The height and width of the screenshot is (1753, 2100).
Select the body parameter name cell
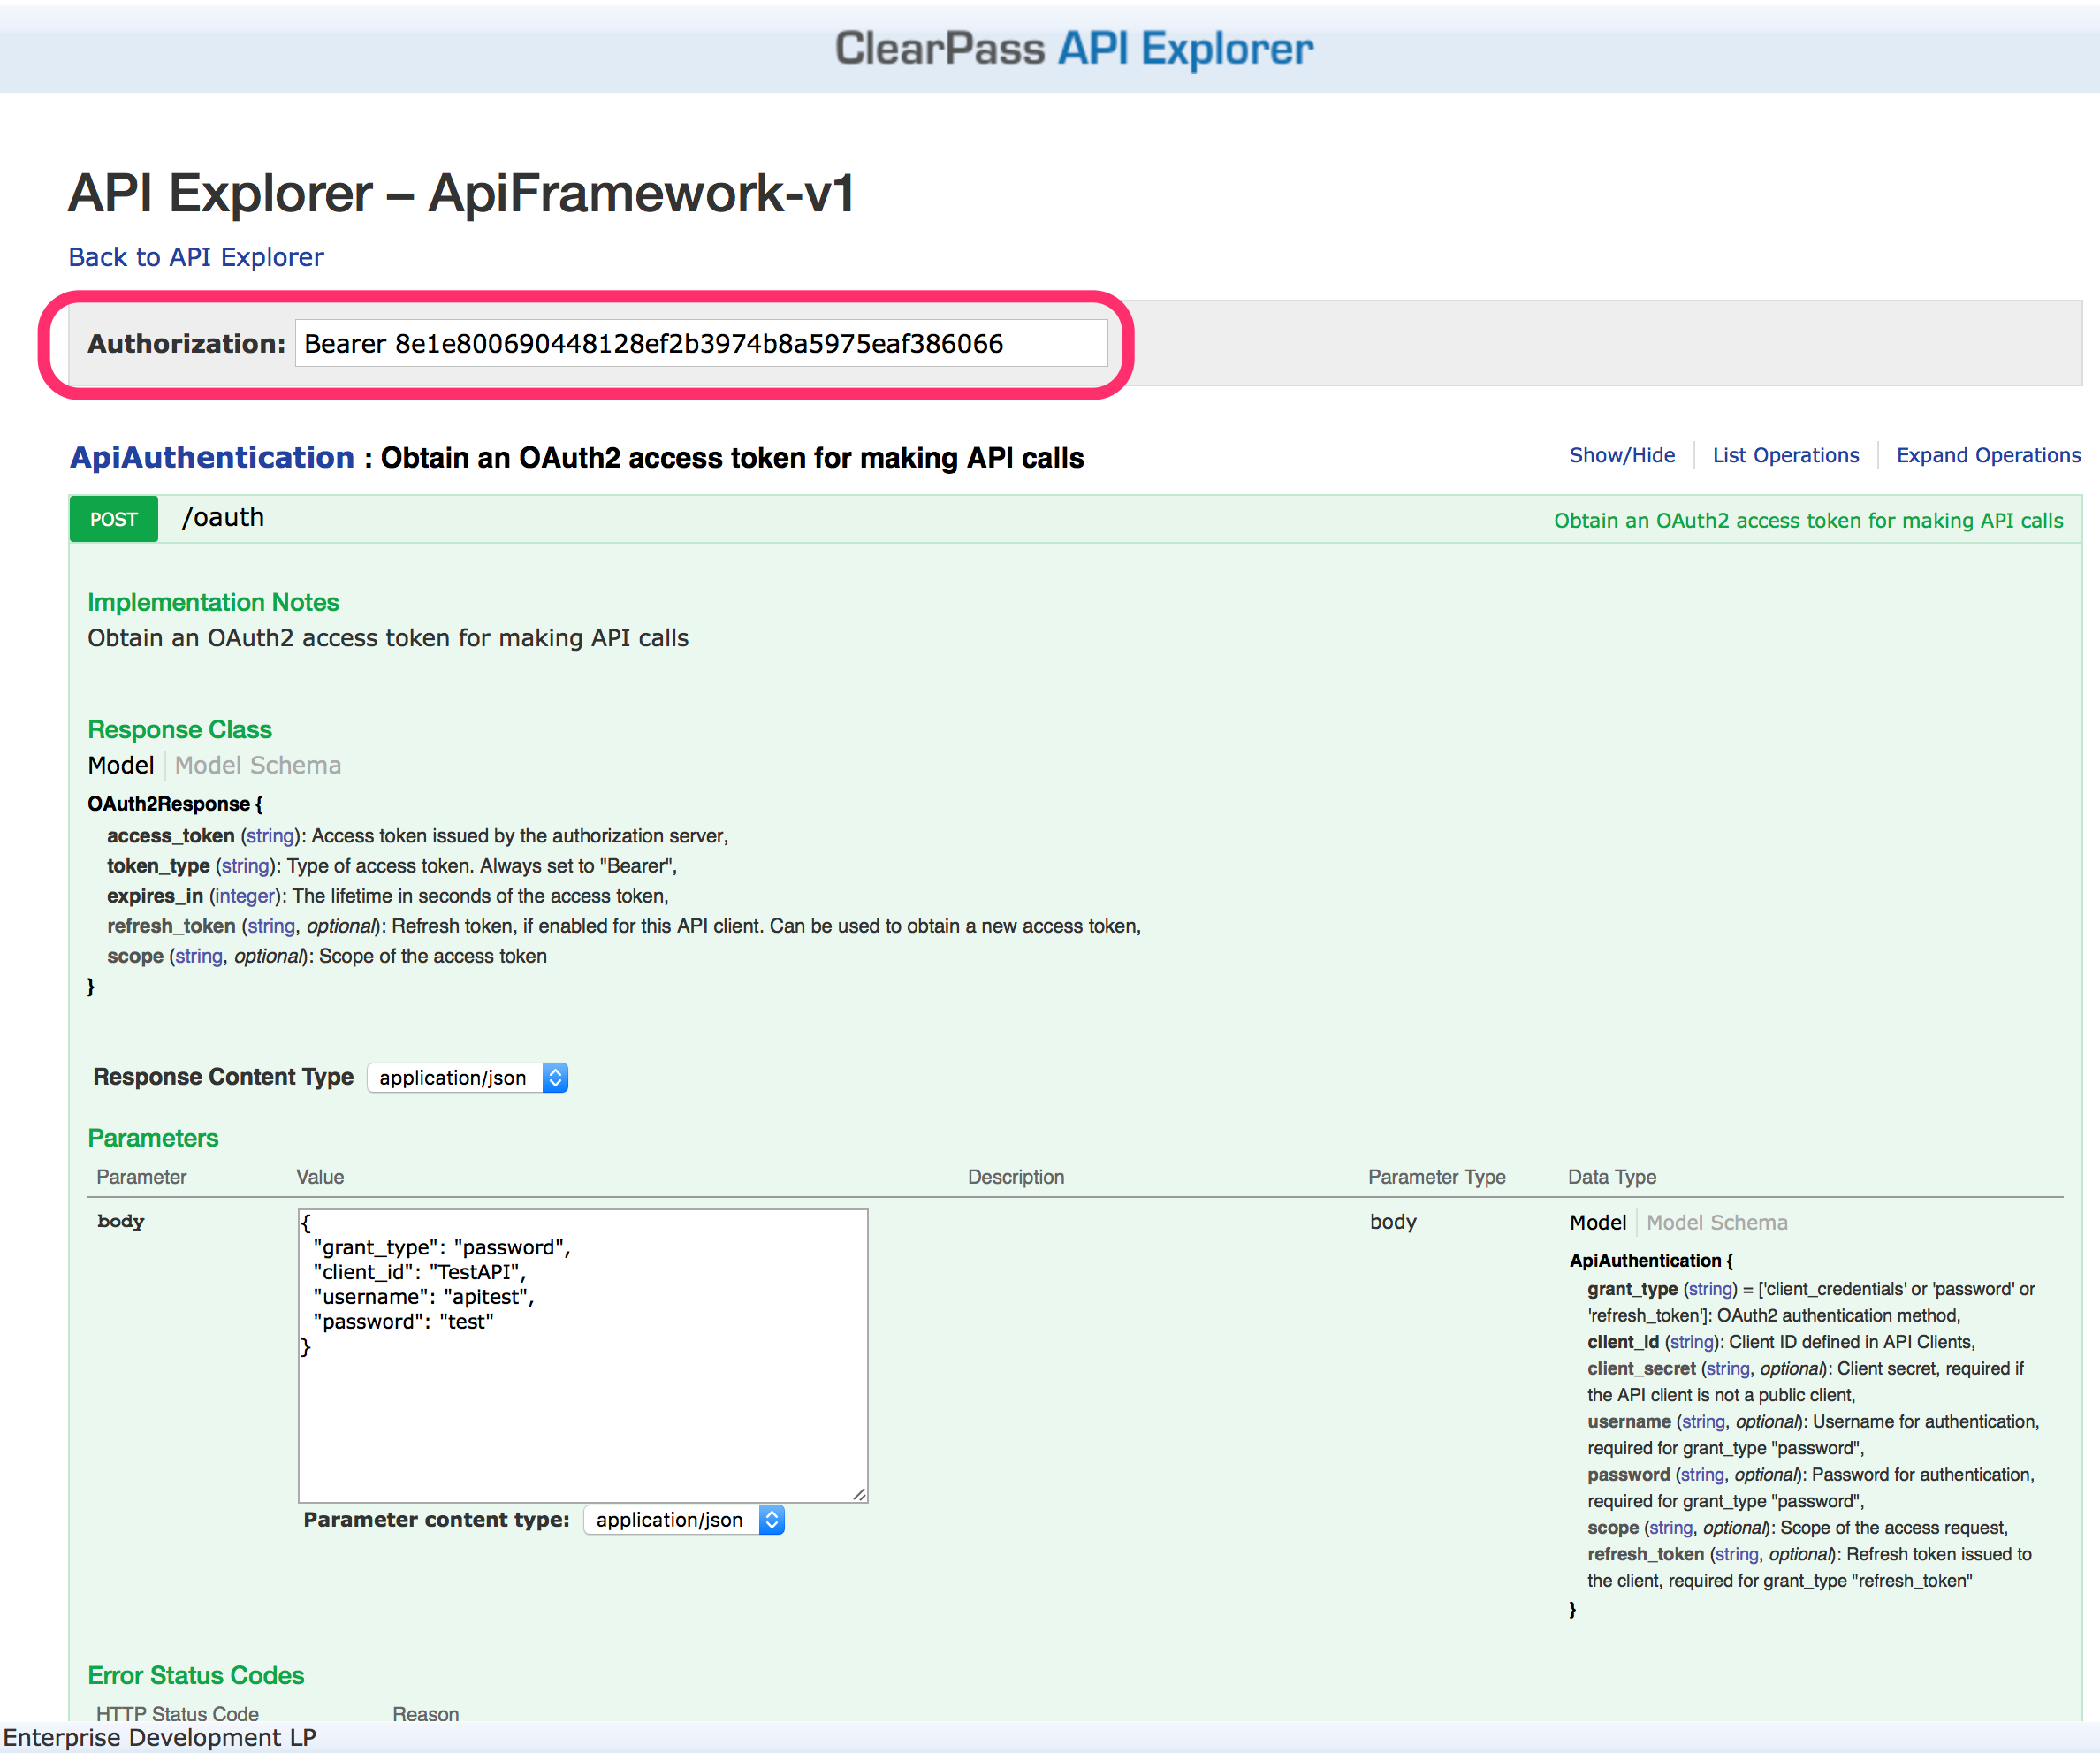121,1221
